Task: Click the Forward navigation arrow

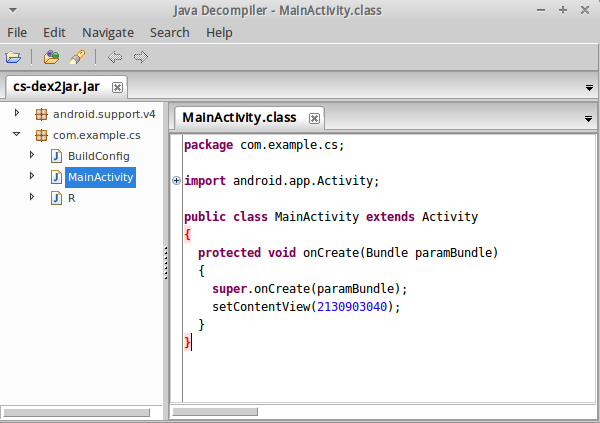Action: pos(141,57)
